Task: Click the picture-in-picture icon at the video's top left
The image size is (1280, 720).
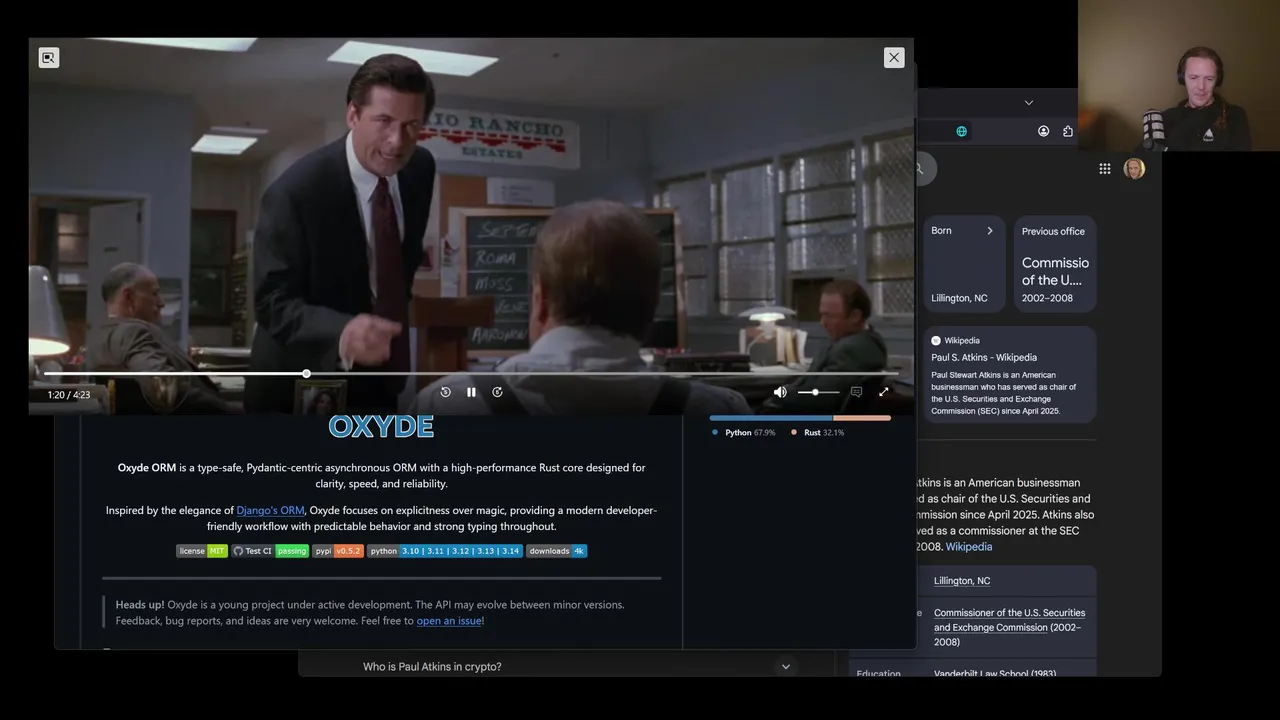Action: [49, 57]
